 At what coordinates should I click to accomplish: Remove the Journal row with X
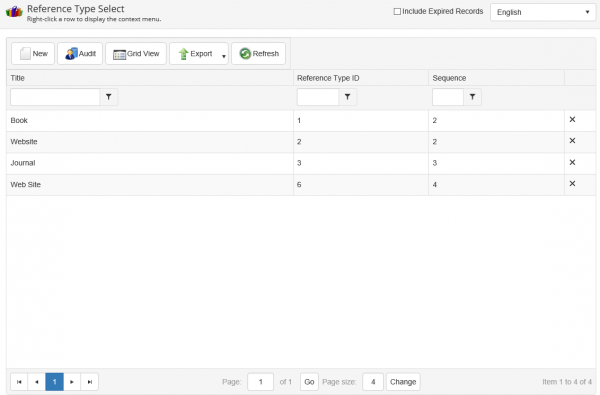coord(572,162)
